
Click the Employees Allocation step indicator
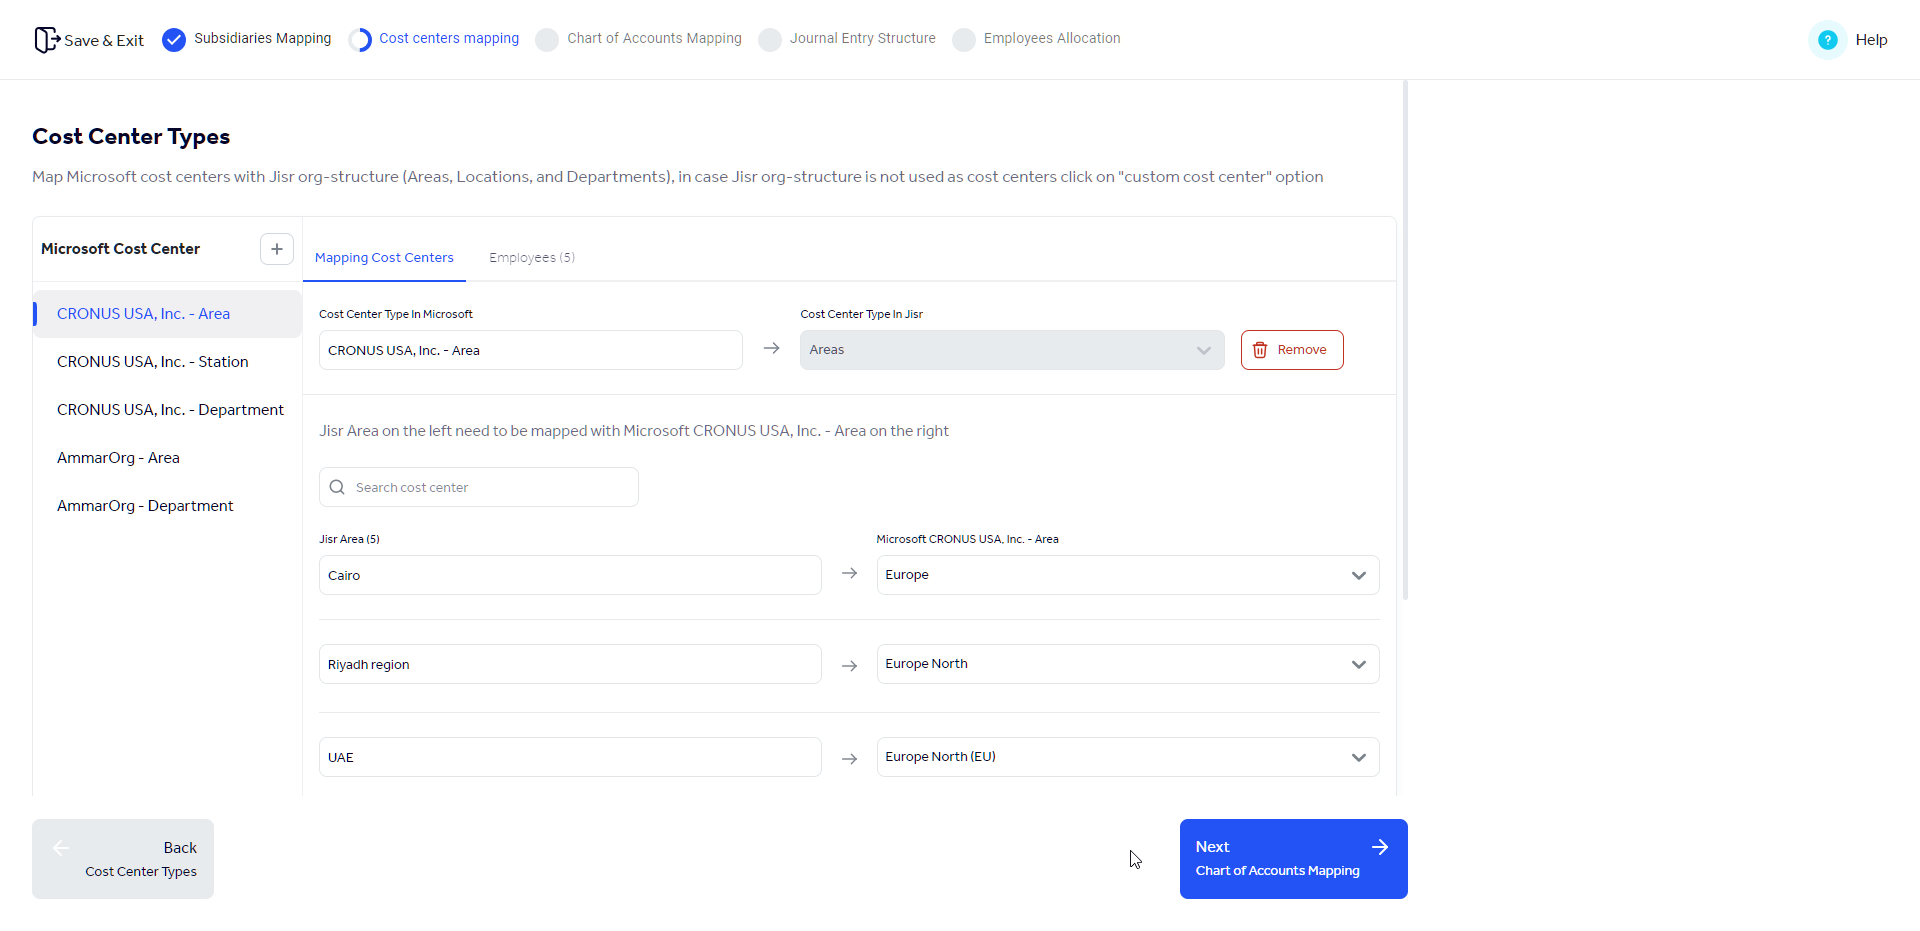[x=963, y=40]
